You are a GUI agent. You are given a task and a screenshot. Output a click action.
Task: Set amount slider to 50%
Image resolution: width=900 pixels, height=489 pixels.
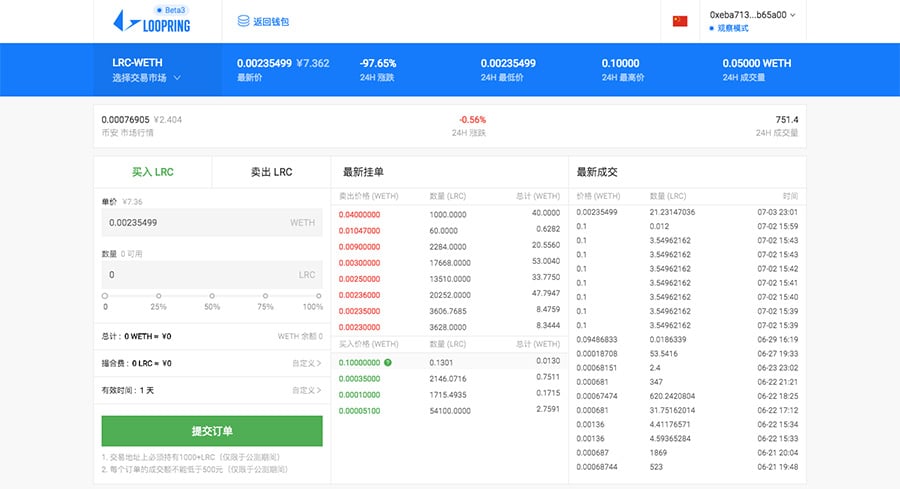tap(212, 296)
